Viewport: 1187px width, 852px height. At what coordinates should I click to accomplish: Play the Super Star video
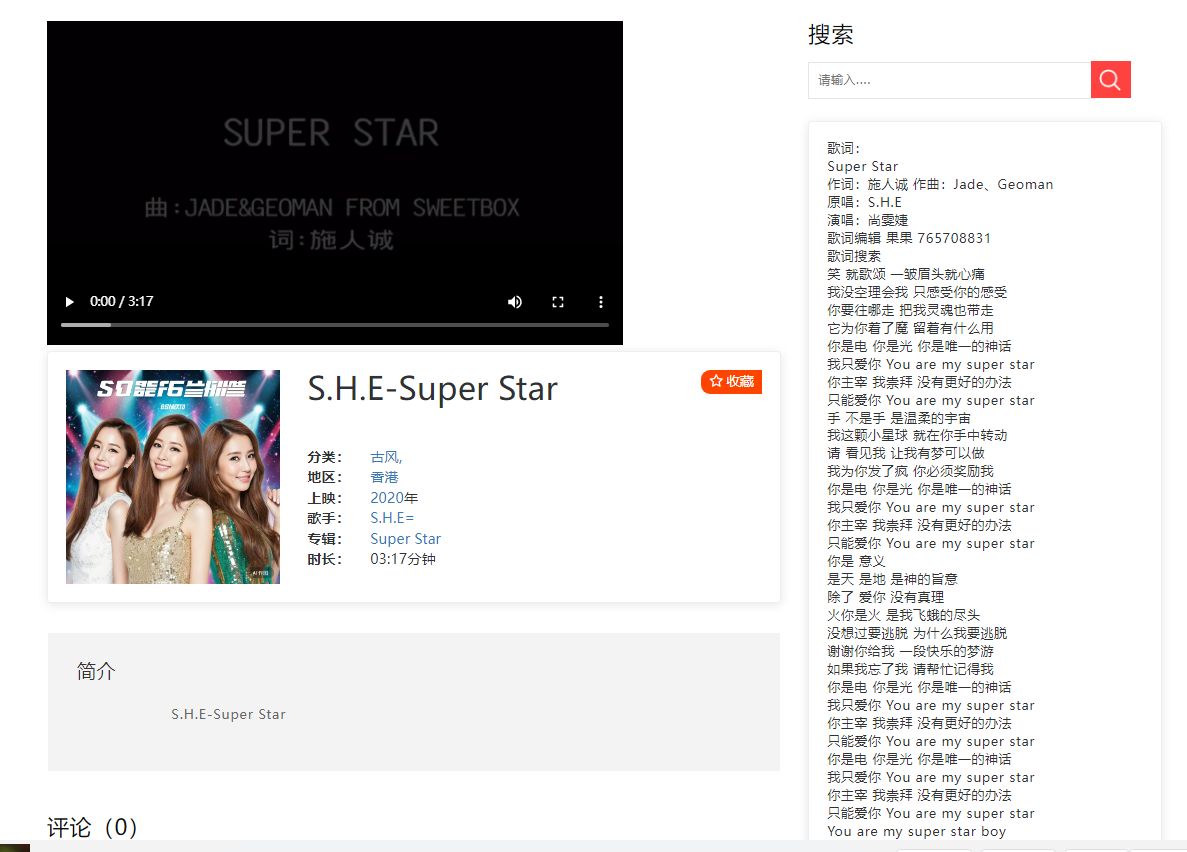(70, 301)
